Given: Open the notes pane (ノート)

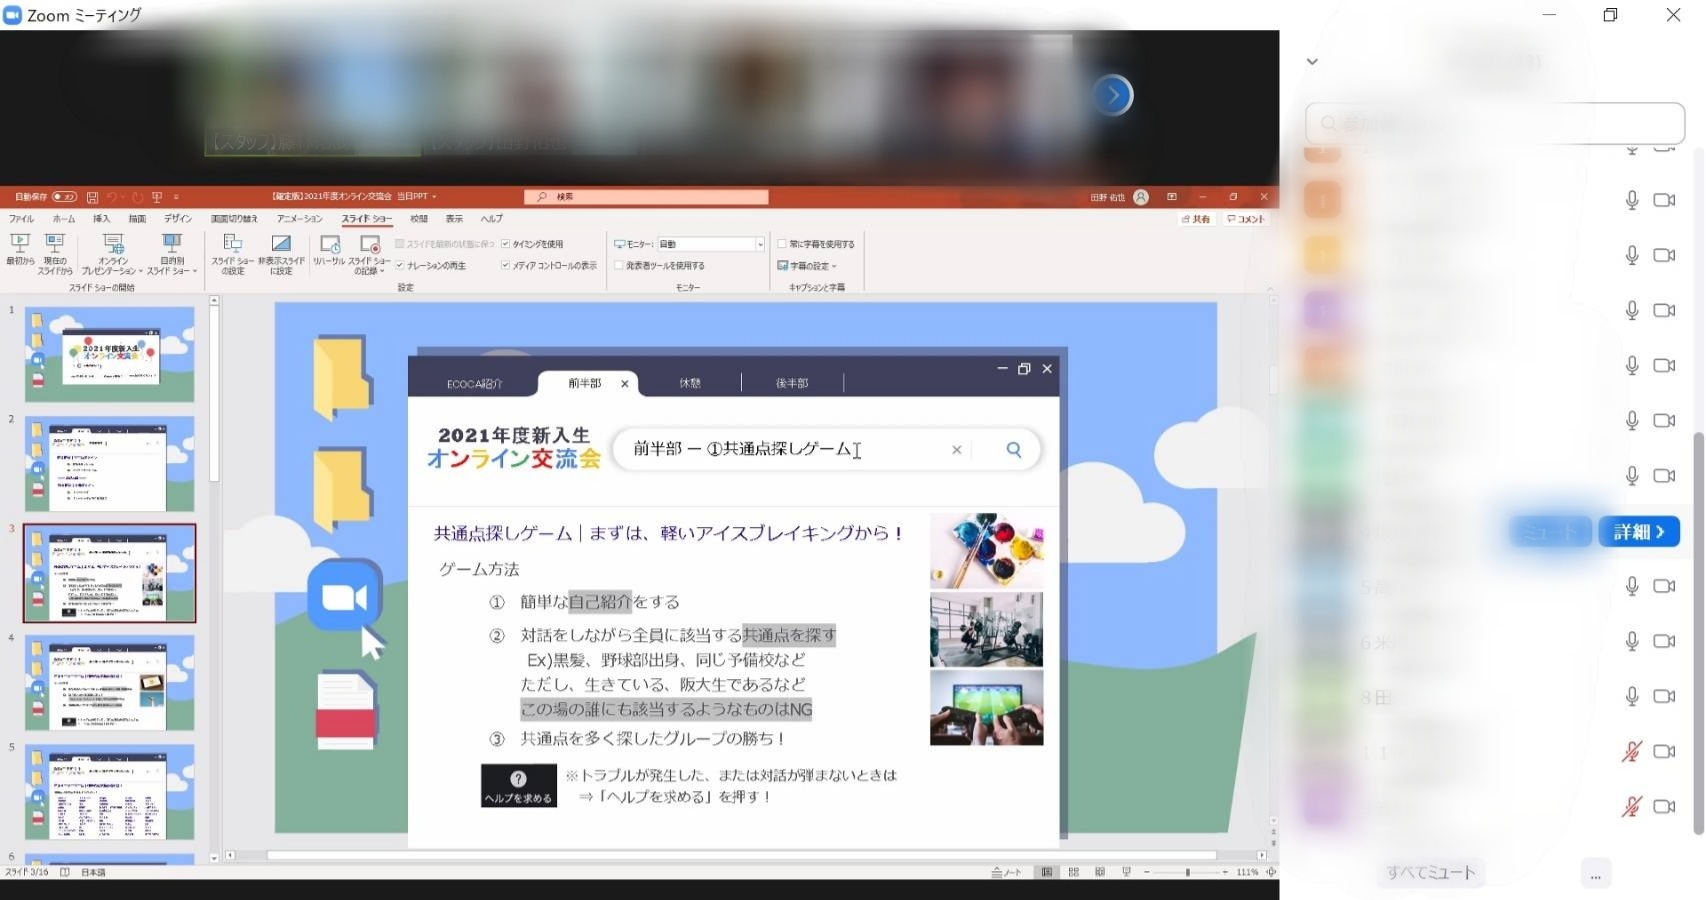Looking at the screenshot, I should pyautogui.click(x=1005, y=872).
